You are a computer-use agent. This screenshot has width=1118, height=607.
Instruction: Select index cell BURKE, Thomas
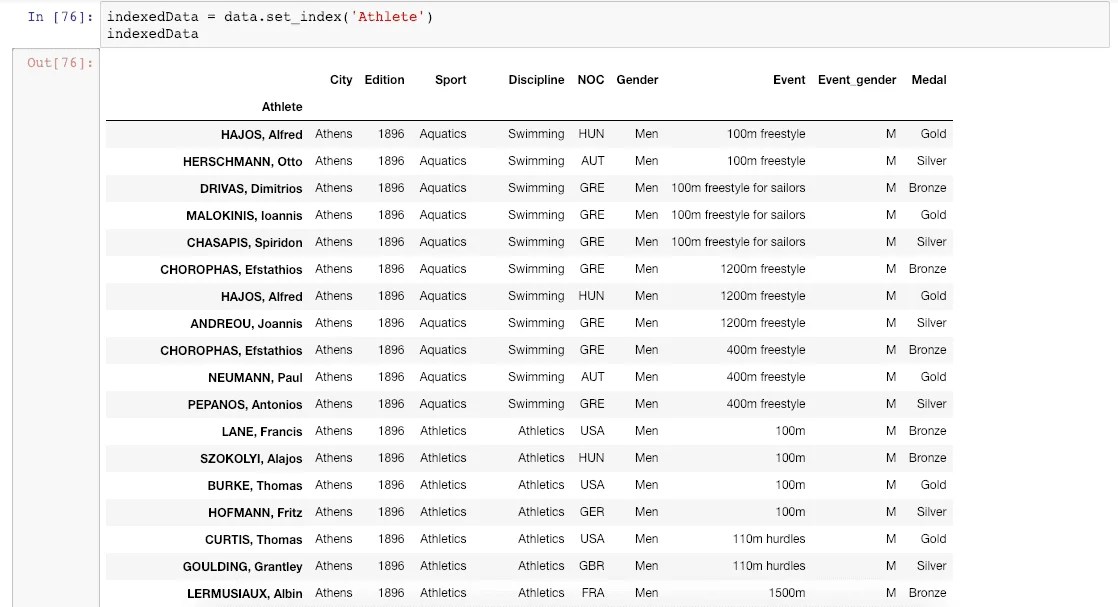click(x=255, y=486)
